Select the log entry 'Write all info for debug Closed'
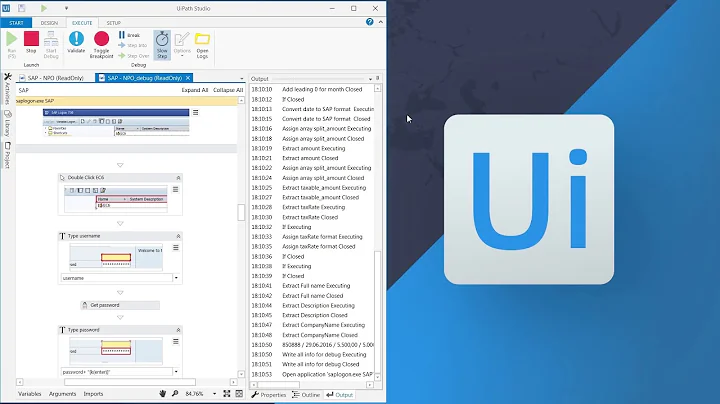This screenshot has width=720, height=404. point(321,364)
